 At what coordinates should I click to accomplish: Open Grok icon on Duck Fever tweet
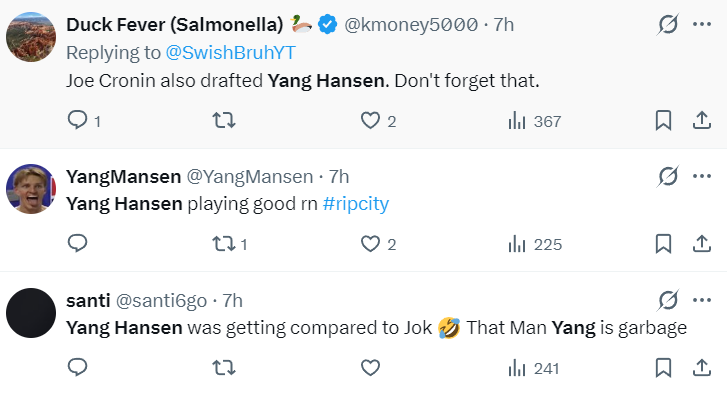(668, 24)
